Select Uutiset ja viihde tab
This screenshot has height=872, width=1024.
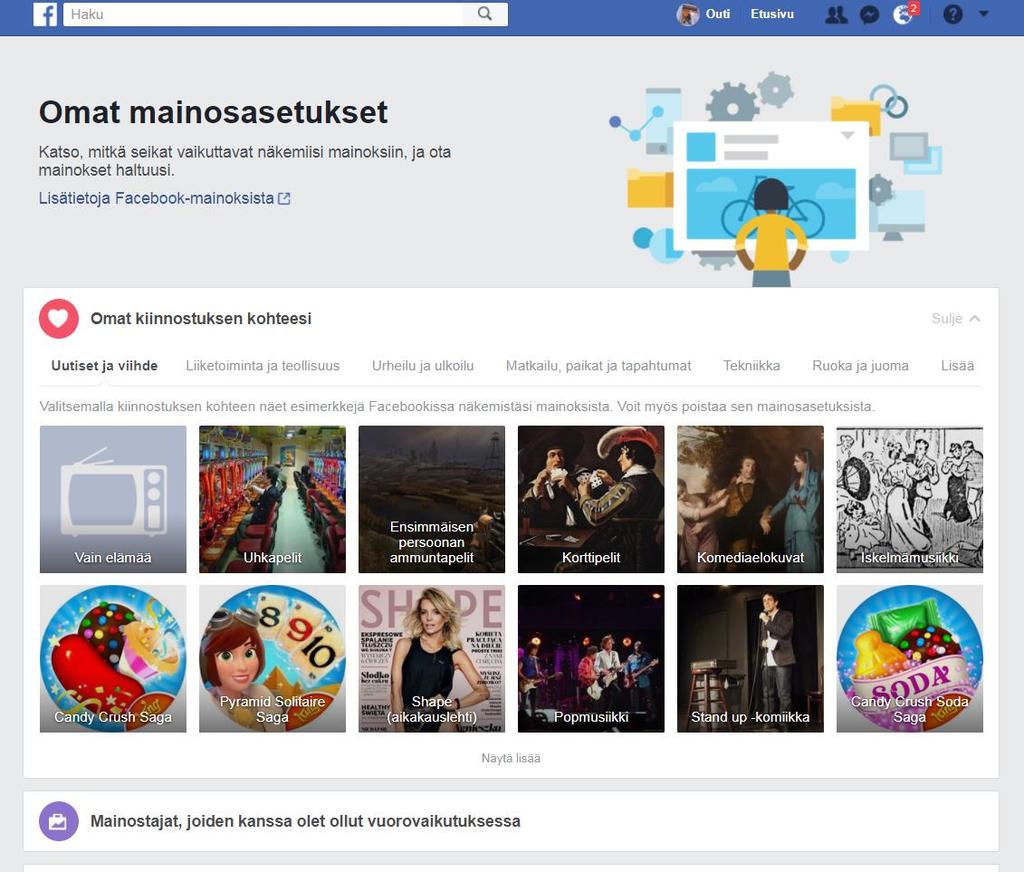click(x=104, y=366)
